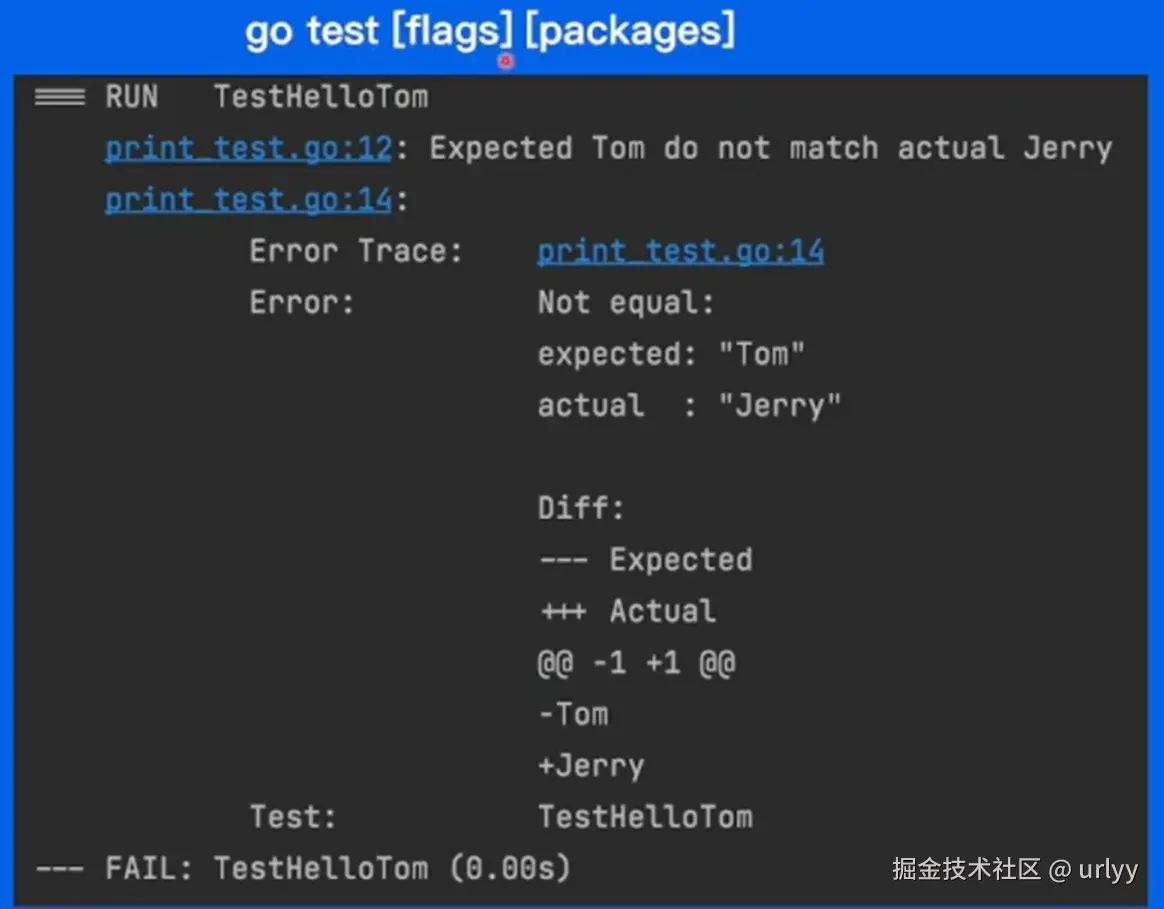
Task: Click the +++ Actual diff line
Action: pos(628,611)
